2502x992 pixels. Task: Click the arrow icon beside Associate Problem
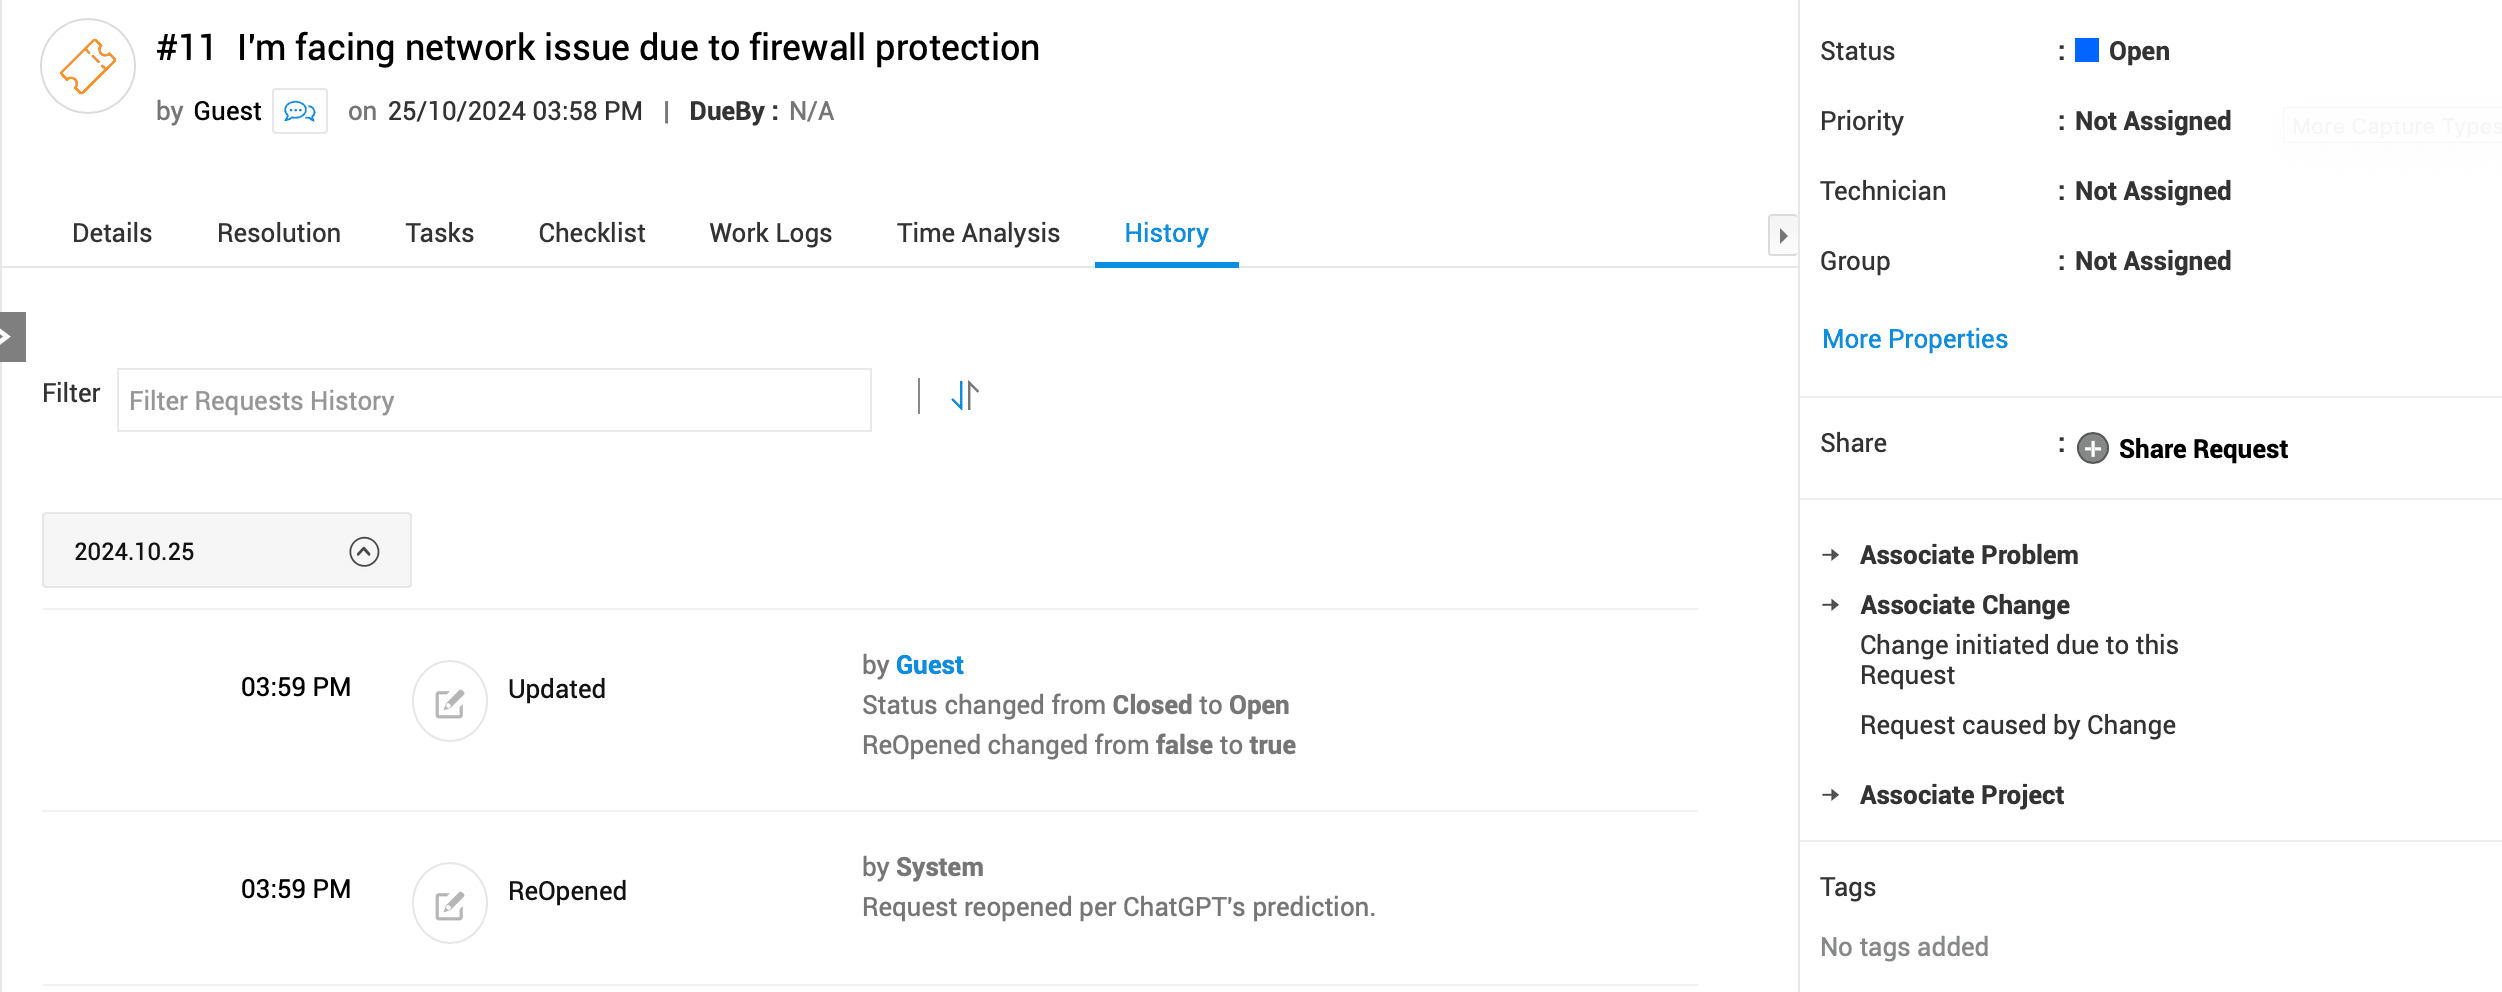pyautogui.click(x=1831, y=555)
